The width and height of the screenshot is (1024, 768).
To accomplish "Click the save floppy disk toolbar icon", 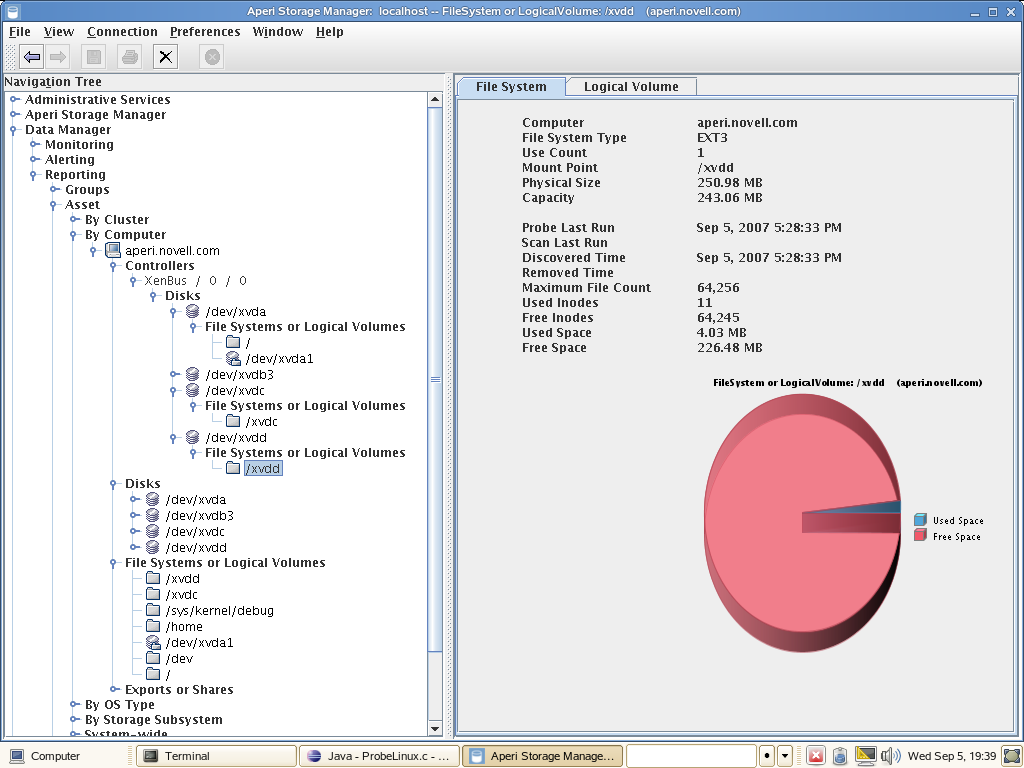I will click(x=93, y=57).
